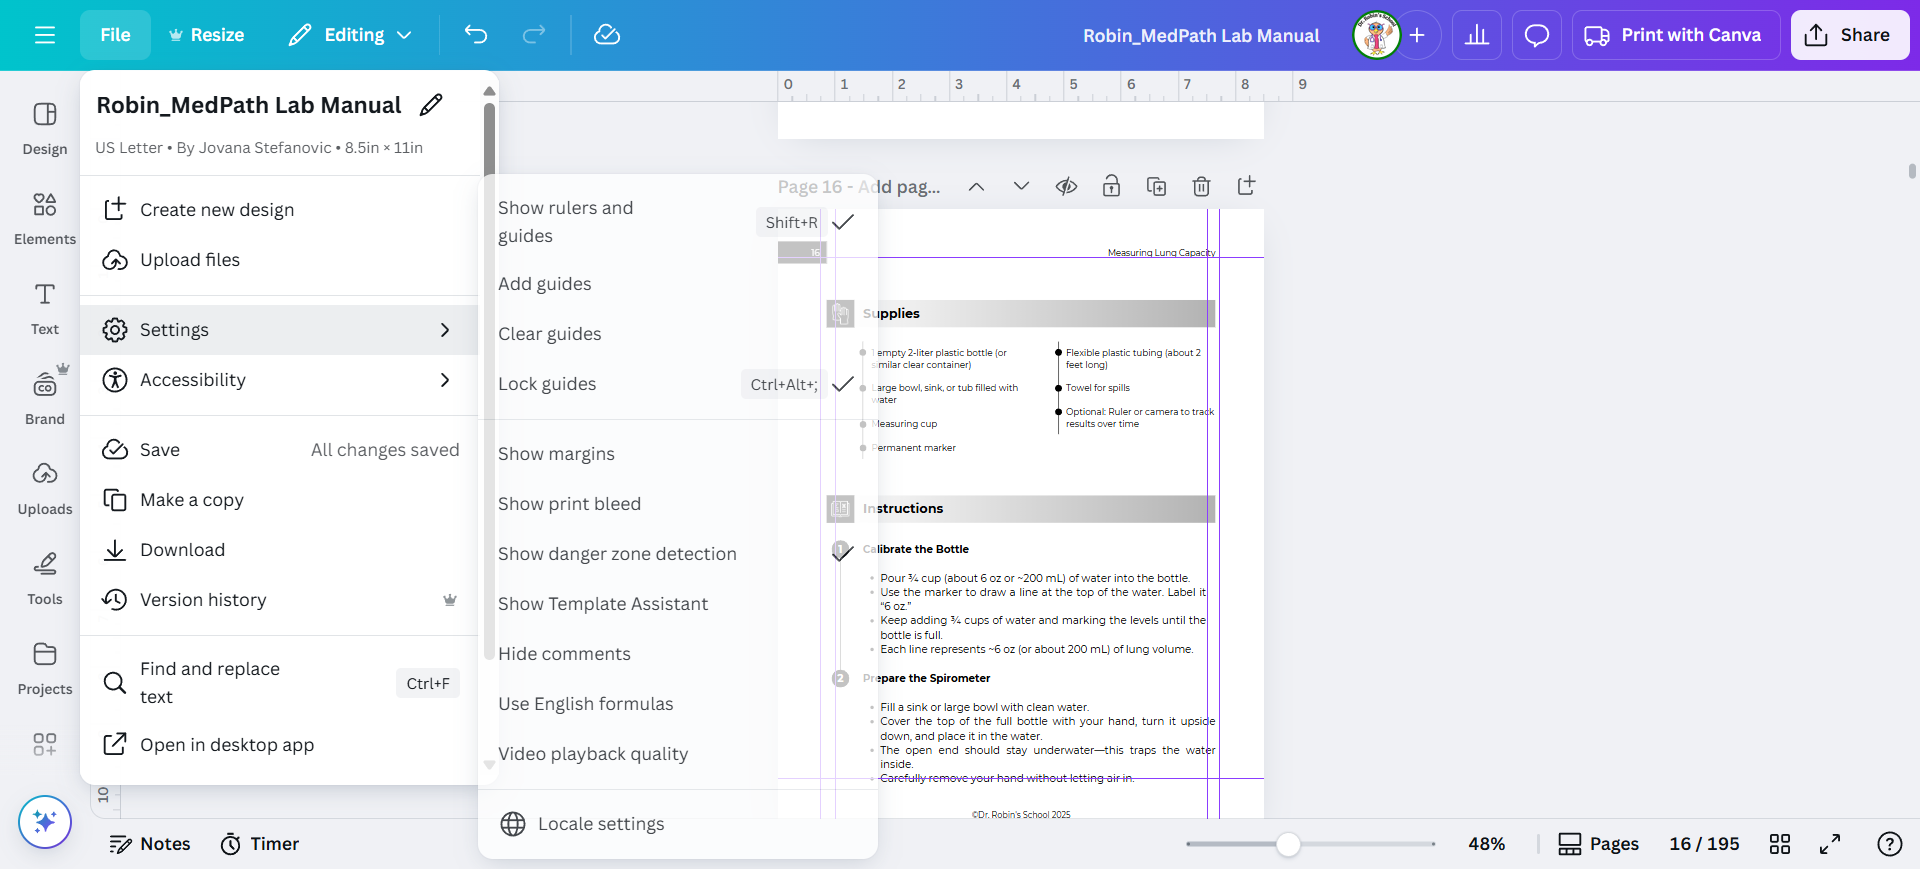1920x869 pixels.
Task: Open the Canva AI assistant sparkle button
Action: pos(45,821)
